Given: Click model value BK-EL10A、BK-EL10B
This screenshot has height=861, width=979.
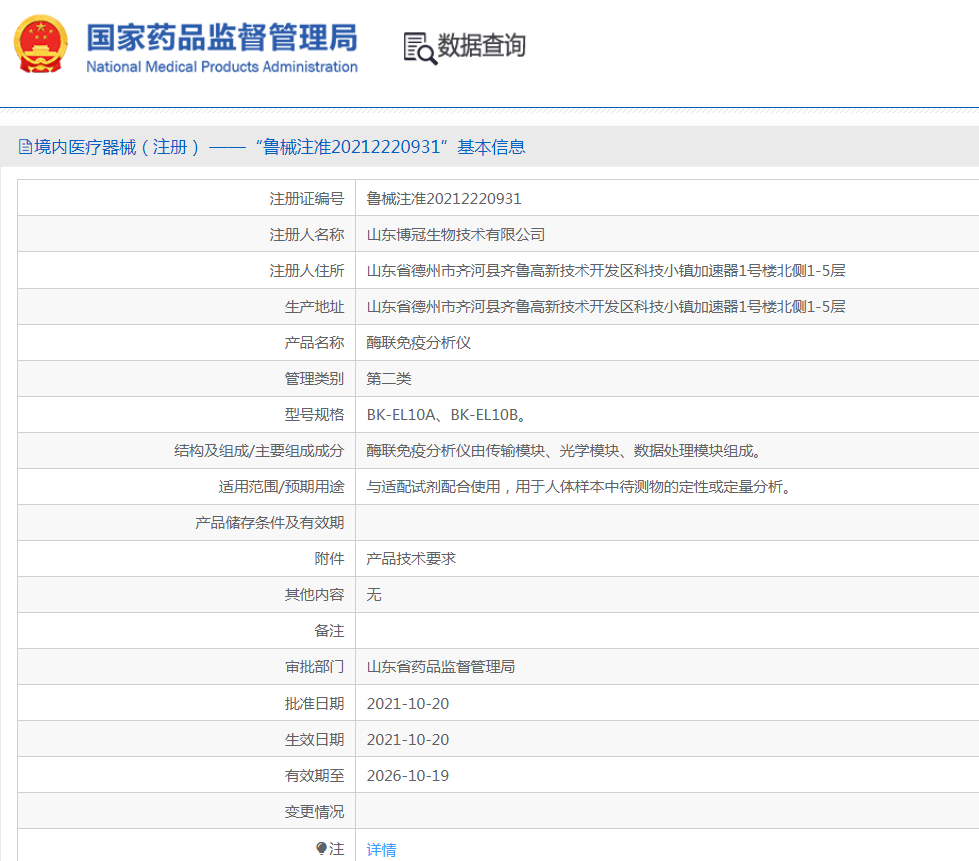Looking at the screenshot, I should pyautogui.click(x=445, y=415).
